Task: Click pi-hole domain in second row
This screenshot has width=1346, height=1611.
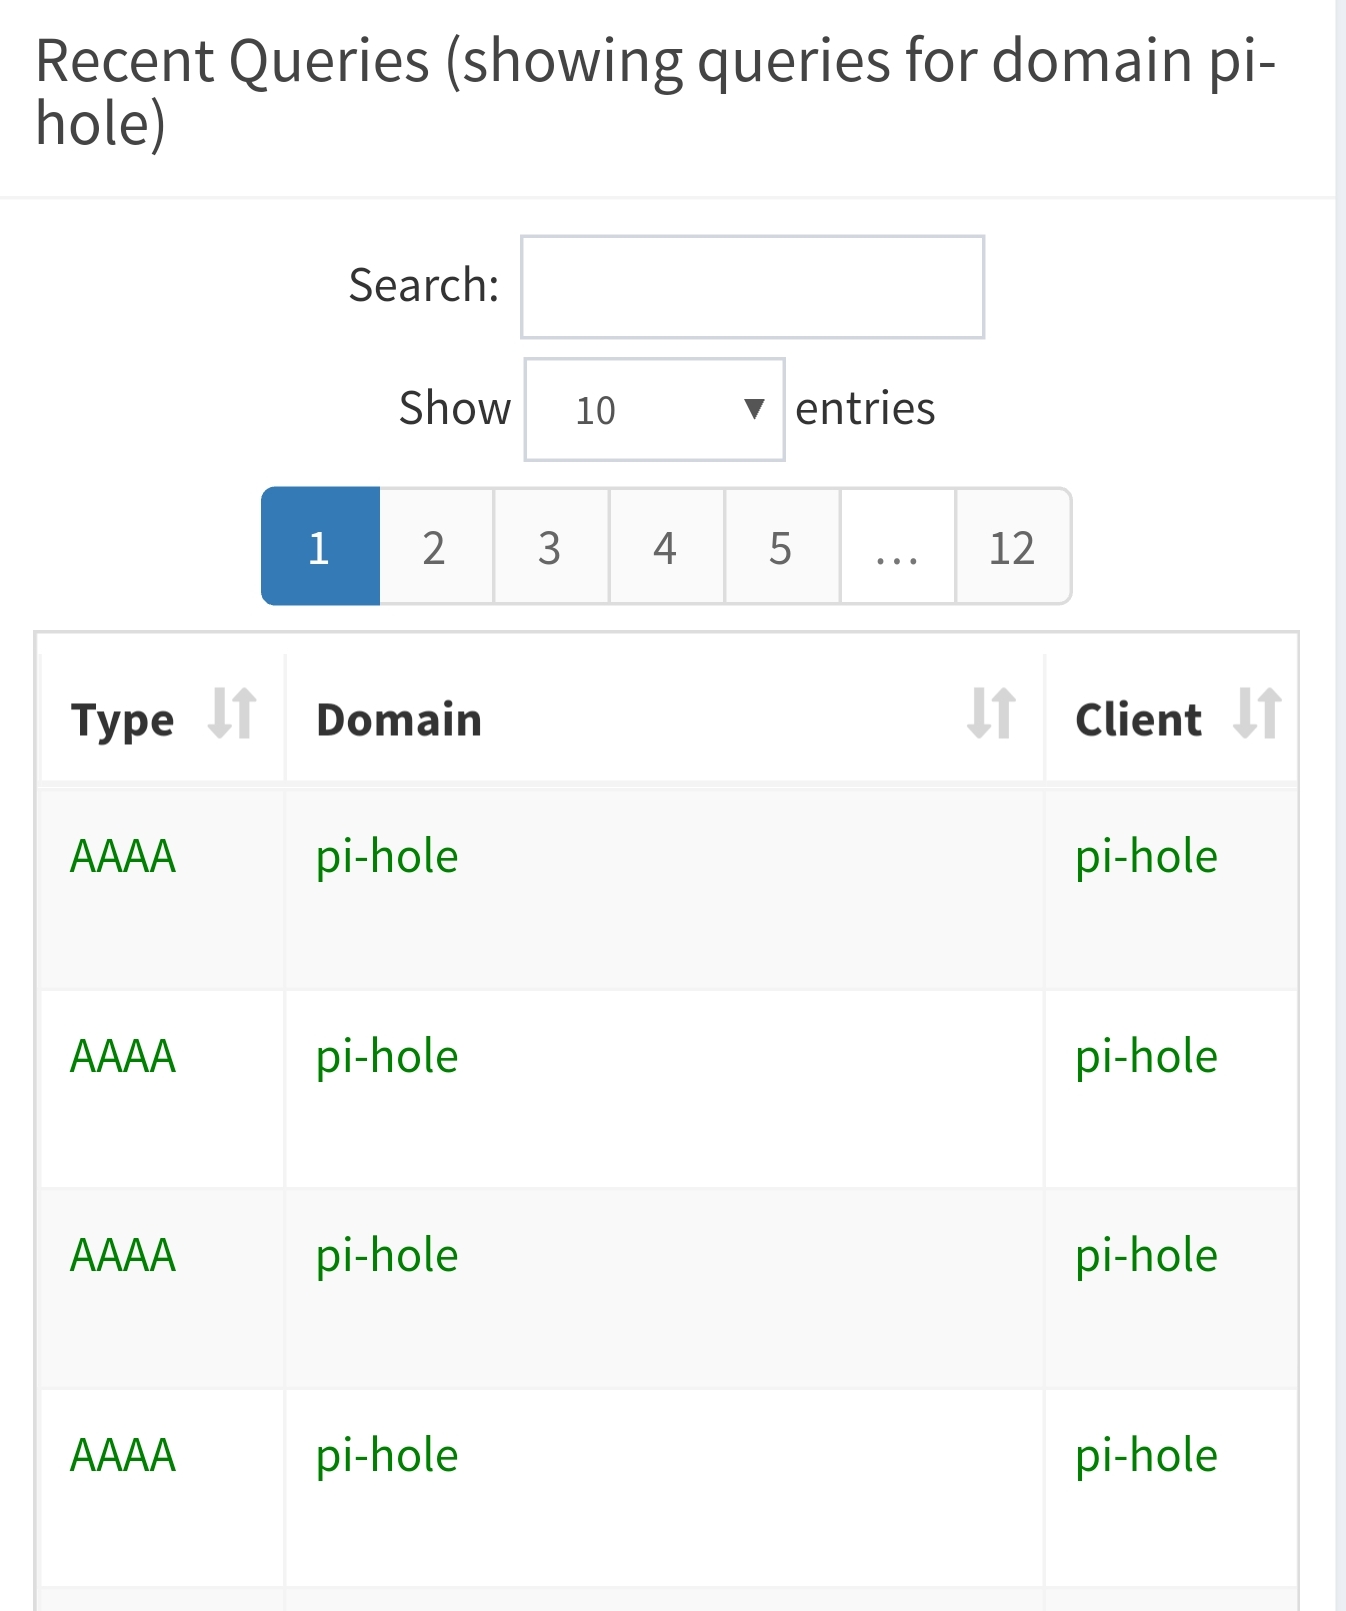Action: (387, 1057)
